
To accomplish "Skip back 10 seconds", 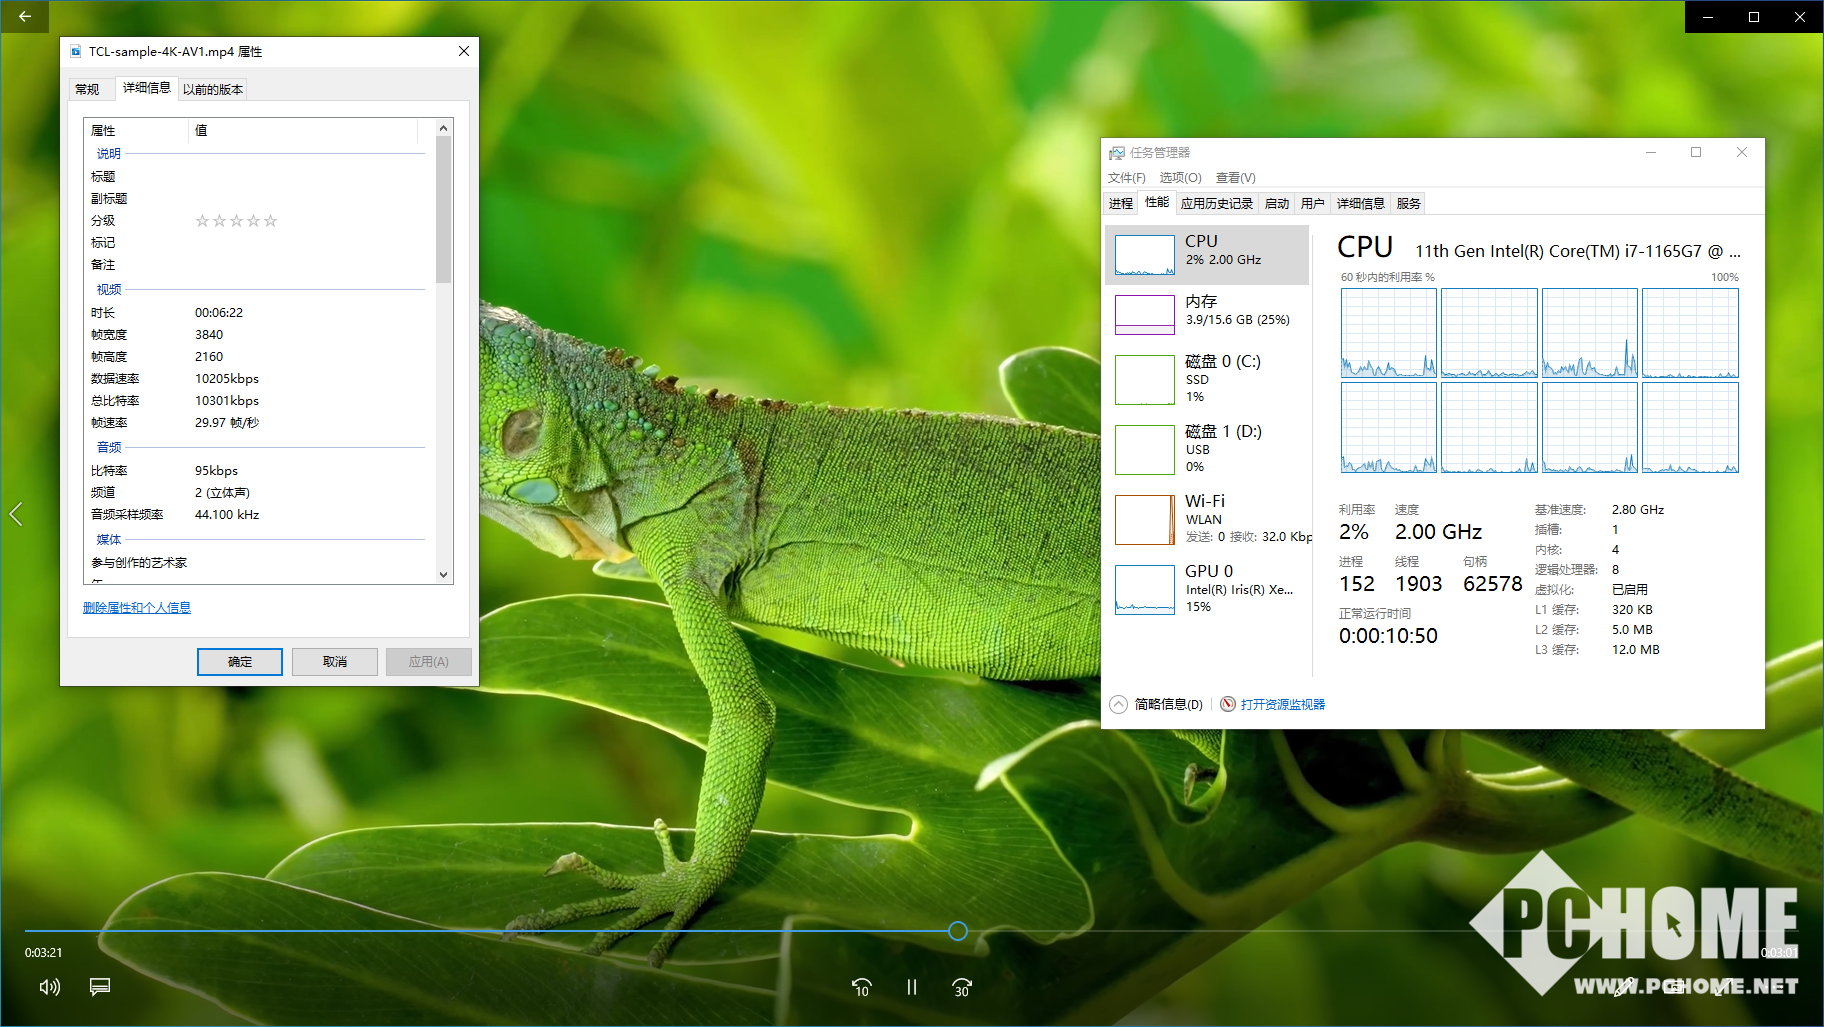I will (x=861, y=987).
